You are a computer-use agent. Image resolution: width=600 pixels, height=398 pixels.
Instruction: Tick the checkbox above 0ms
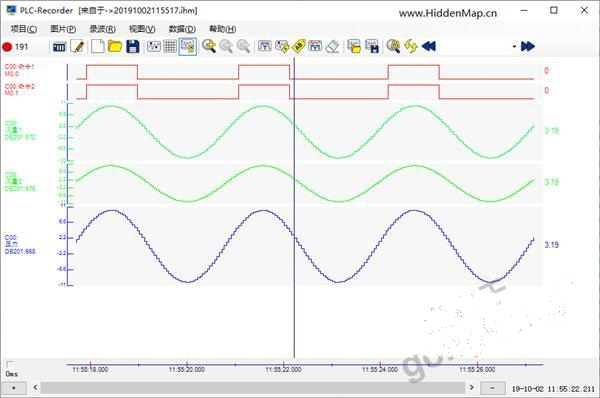[x=10, y=365]
